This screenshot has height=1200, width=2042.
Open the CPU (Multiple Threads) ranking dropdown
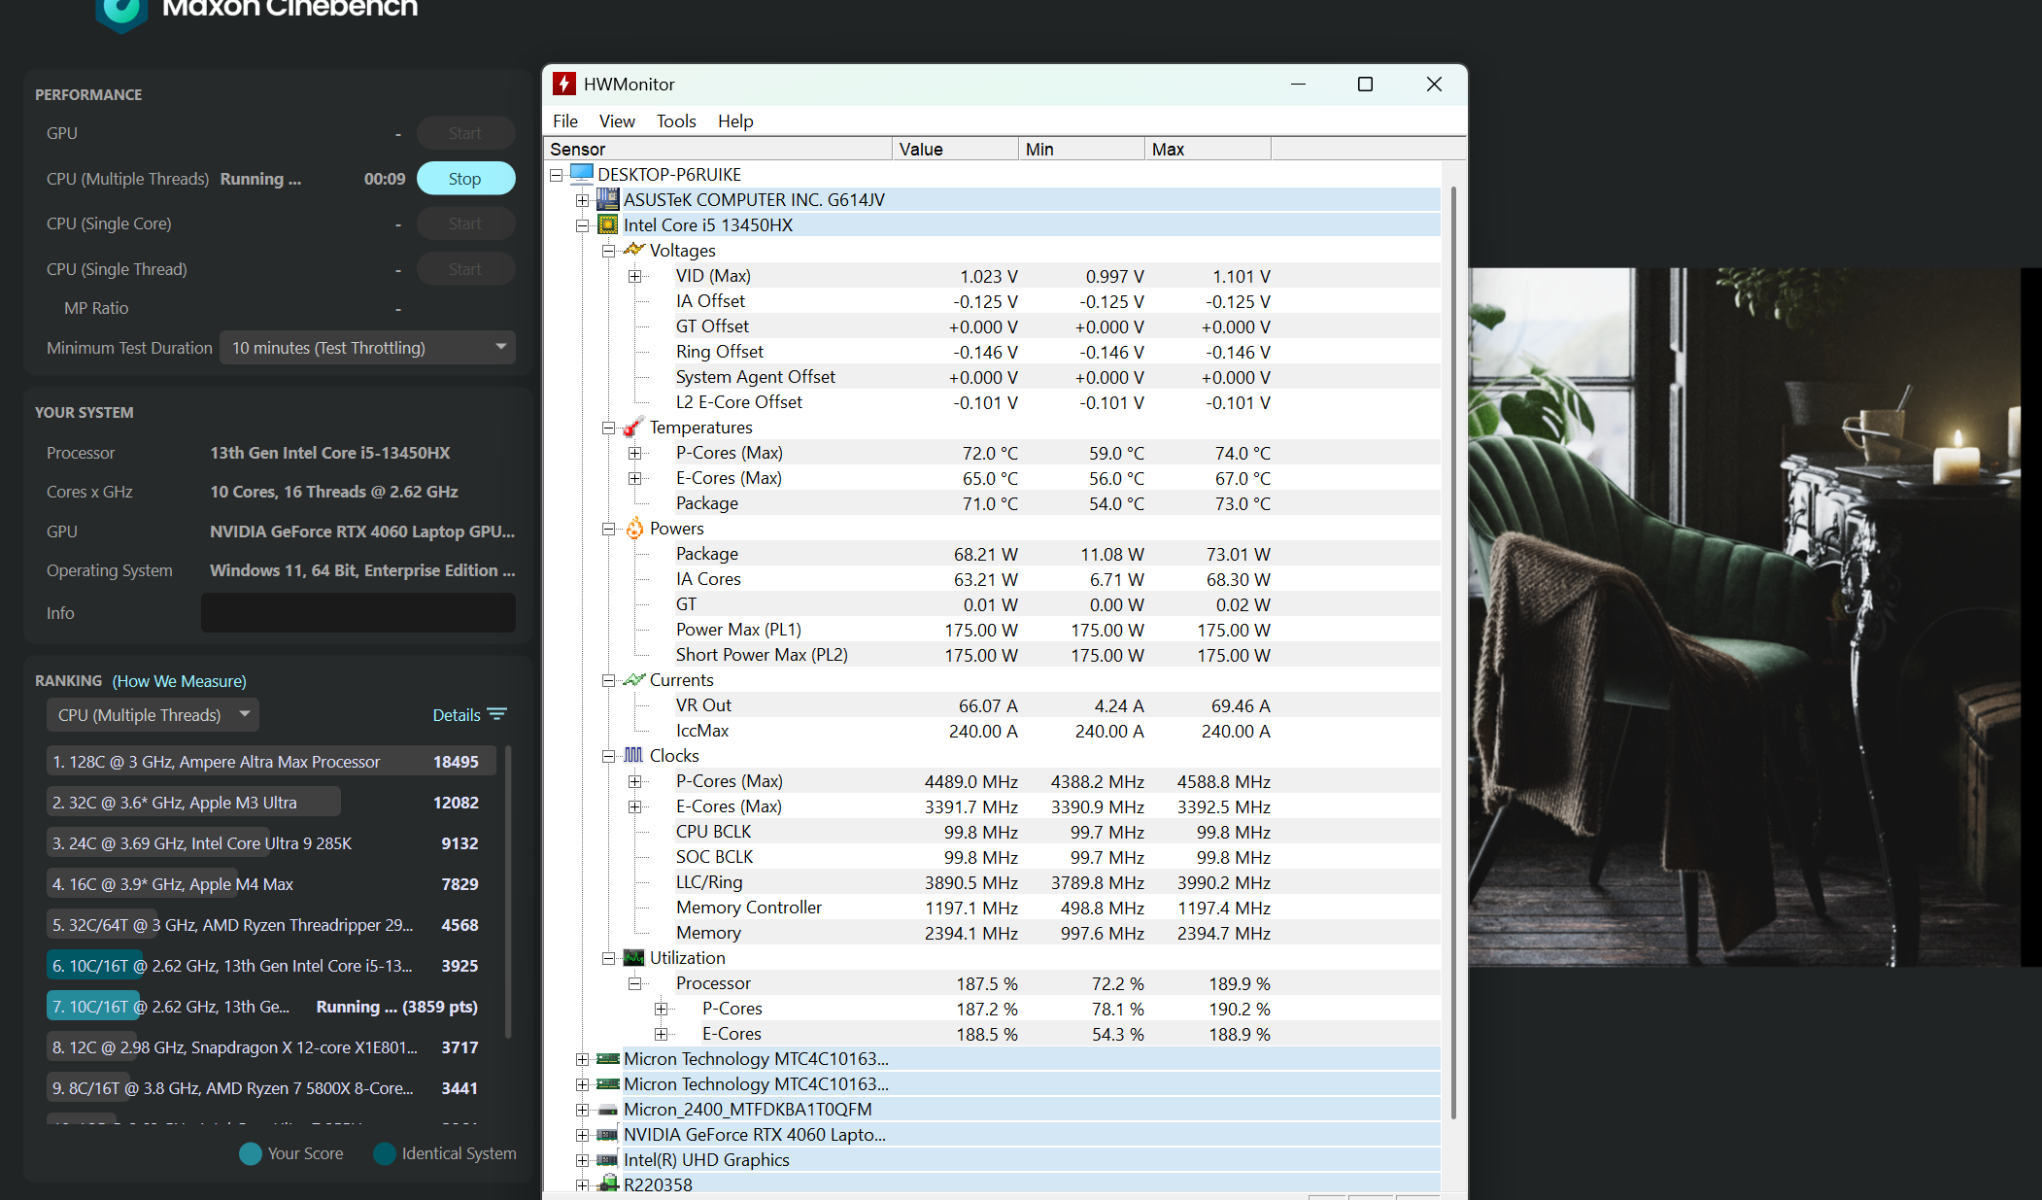point(153,714)
